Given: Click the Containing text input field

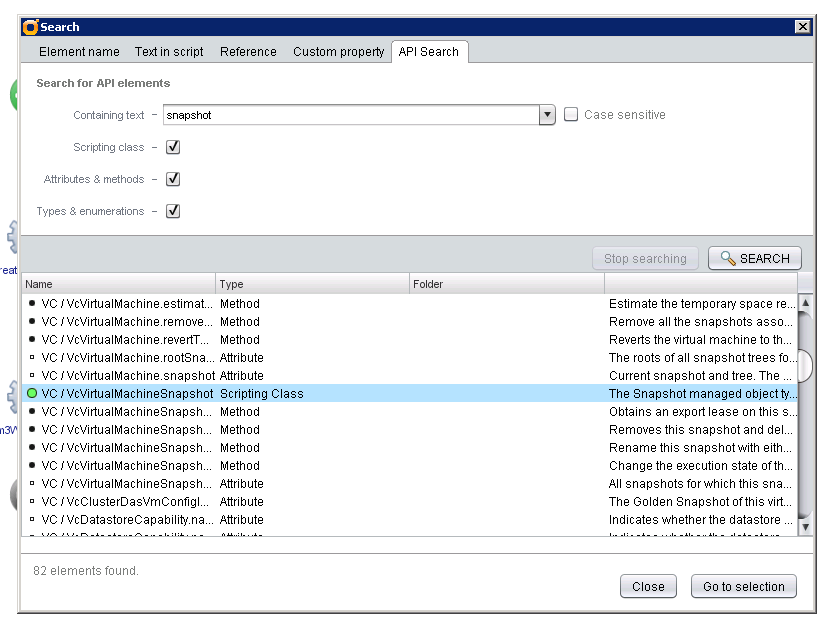Looking at the screenshot, I should tap(351, 115).
